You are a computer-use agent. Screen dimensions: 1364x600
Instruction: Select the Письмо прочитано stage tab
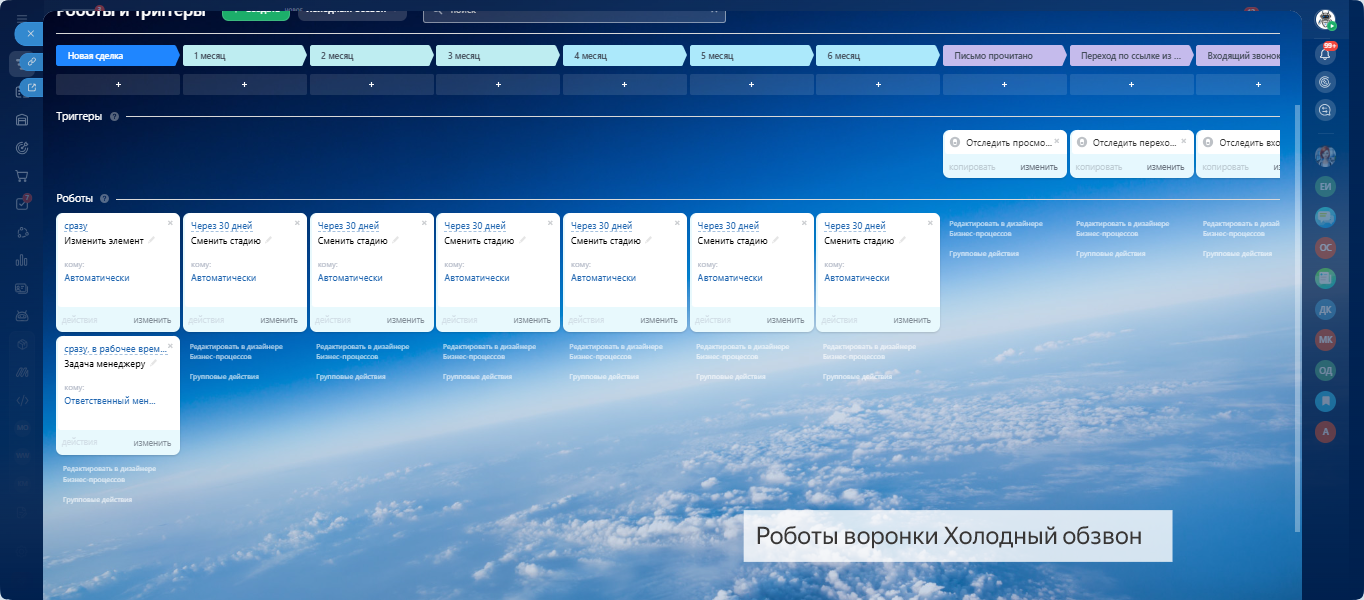click(x=1003, y=56)
